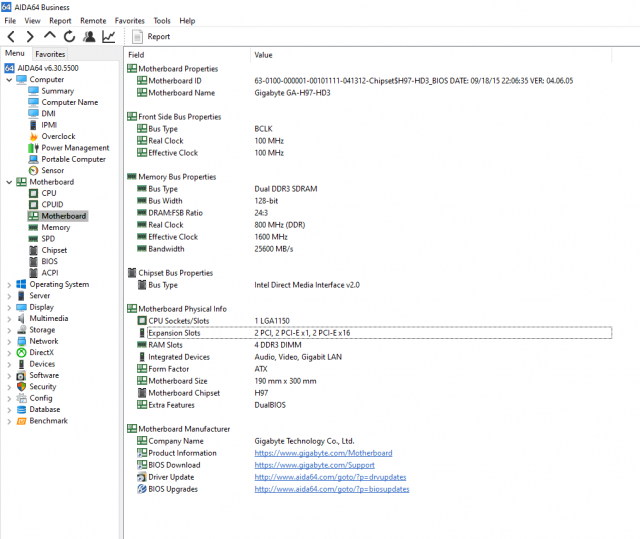
Task: Go up one level with Up arrow
Action: [x=50, y=37]
